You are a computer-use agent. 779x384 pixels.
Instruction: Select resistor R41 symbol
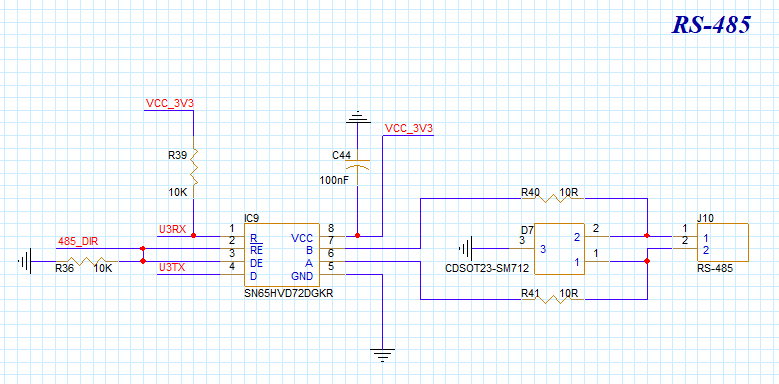[x=552, y=300]
